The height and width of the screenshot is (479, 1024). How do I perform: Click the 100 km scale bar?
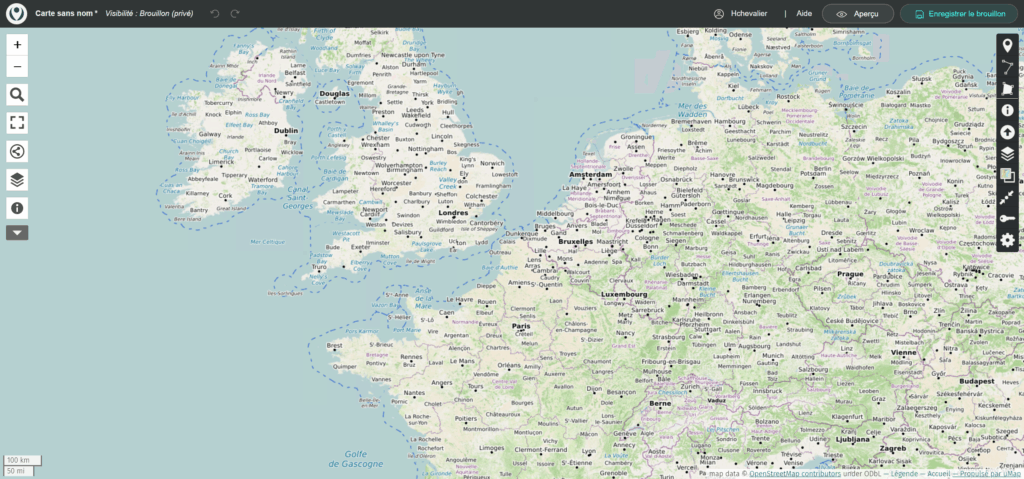(23, 460)
